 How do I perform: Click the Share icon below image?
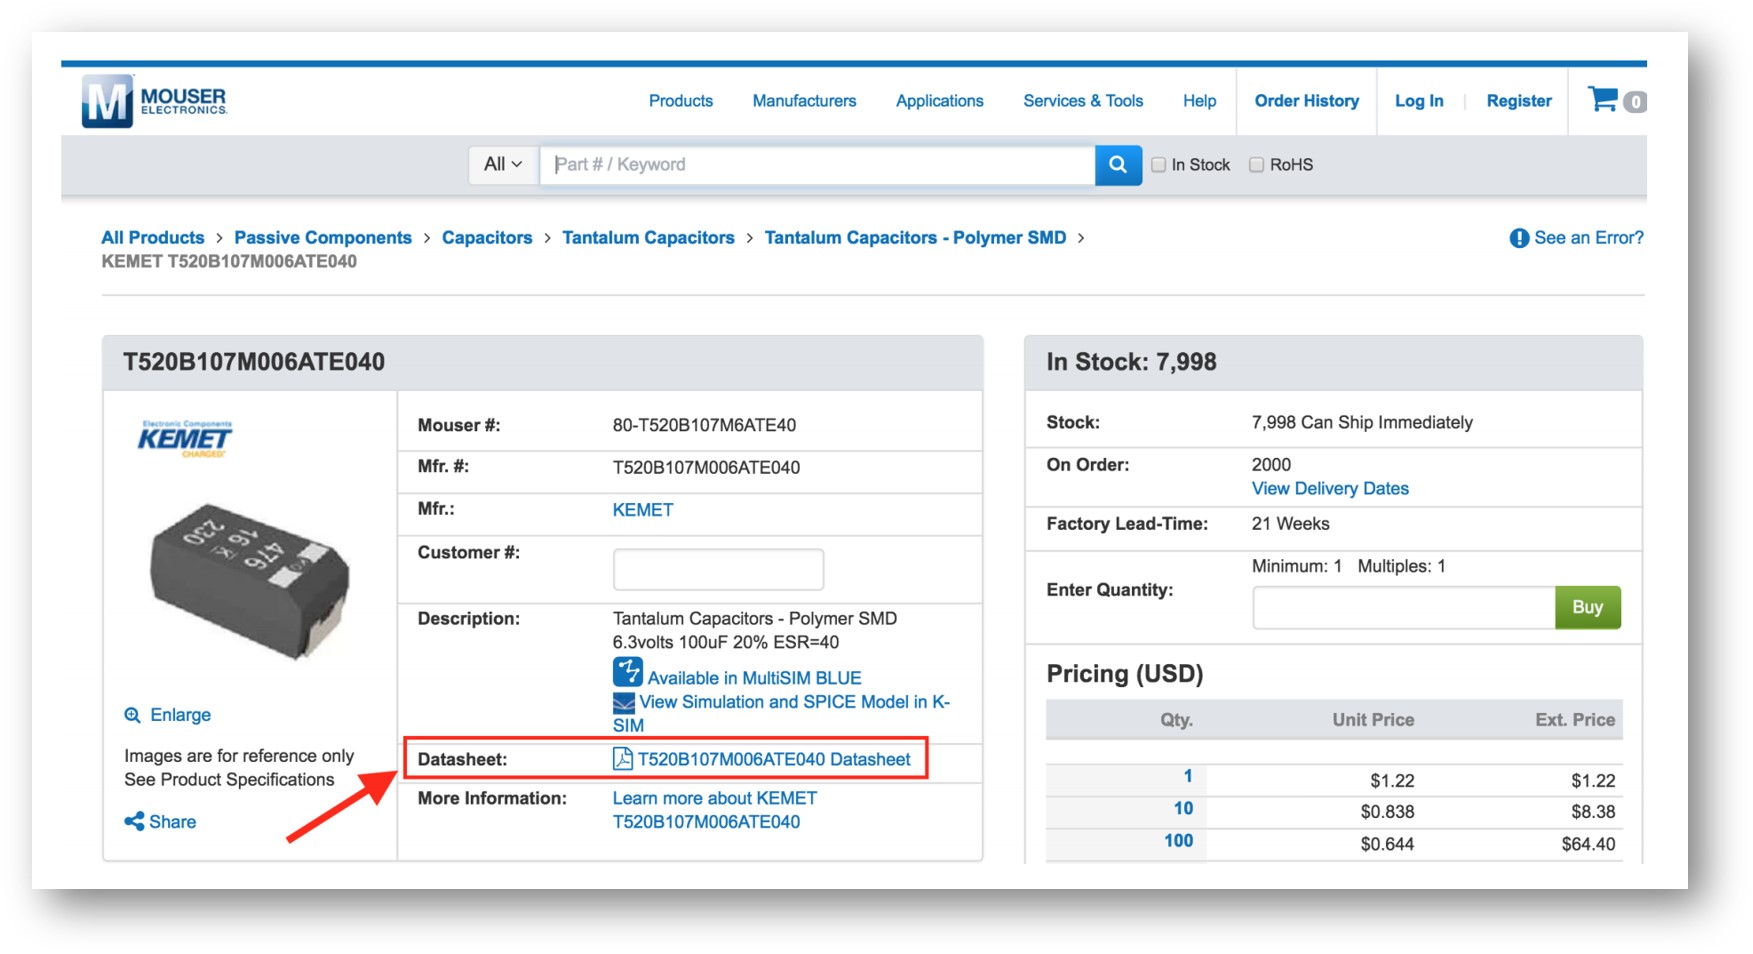(x=134, y=822)
